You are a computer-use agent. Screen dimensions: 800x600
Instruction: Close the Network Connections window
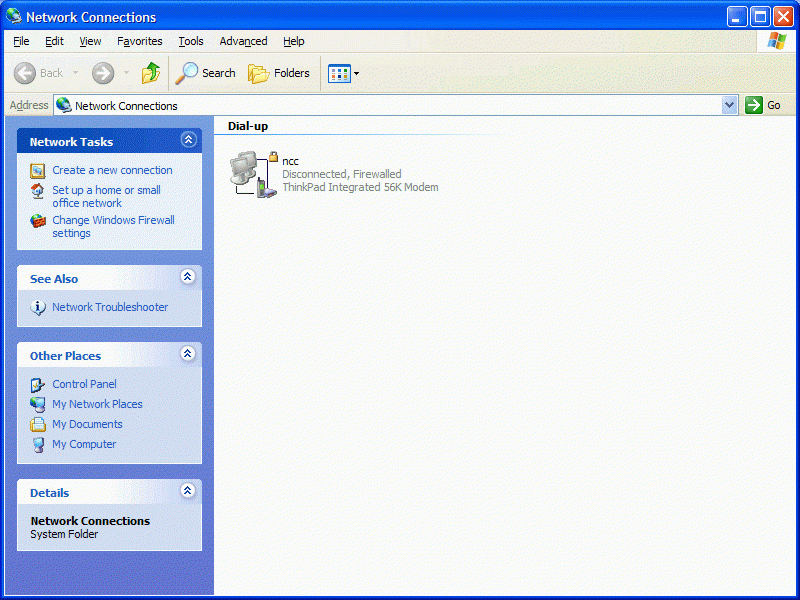783,17
